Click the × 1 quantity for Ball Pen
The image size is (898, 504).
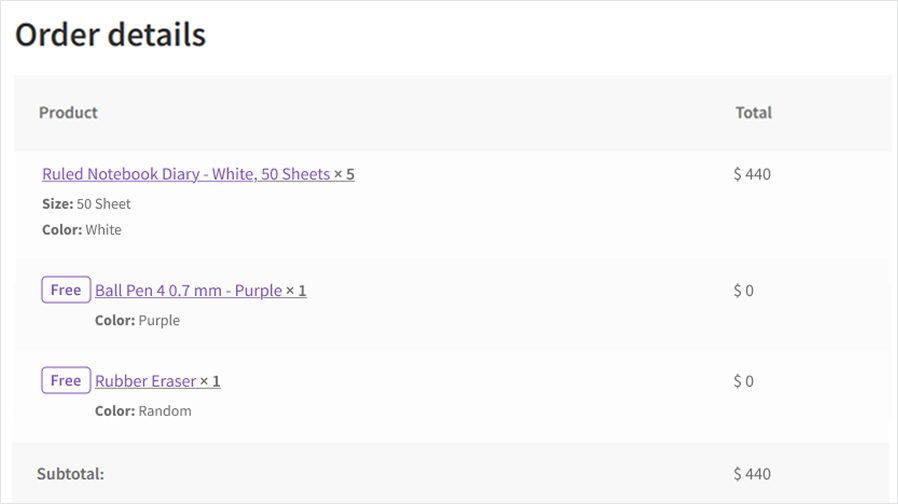coord(296,291)
